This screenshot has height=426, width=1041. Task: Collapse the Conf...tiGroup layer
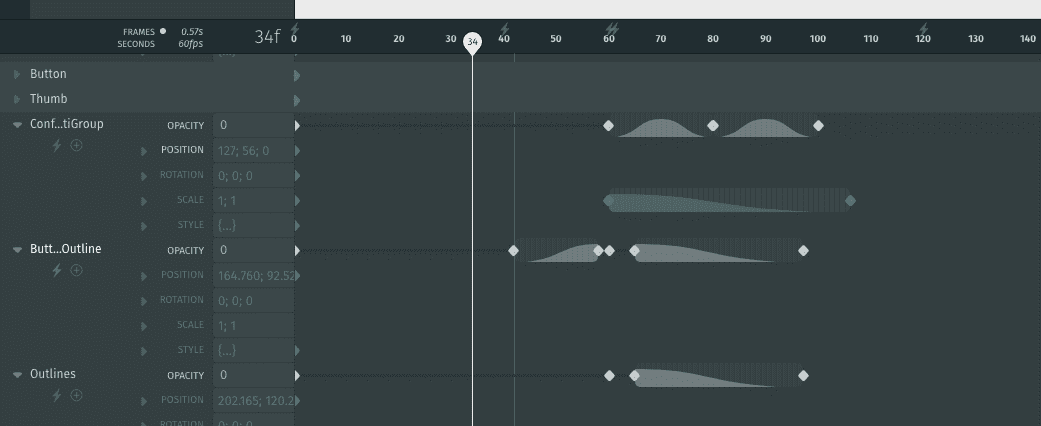18,125
